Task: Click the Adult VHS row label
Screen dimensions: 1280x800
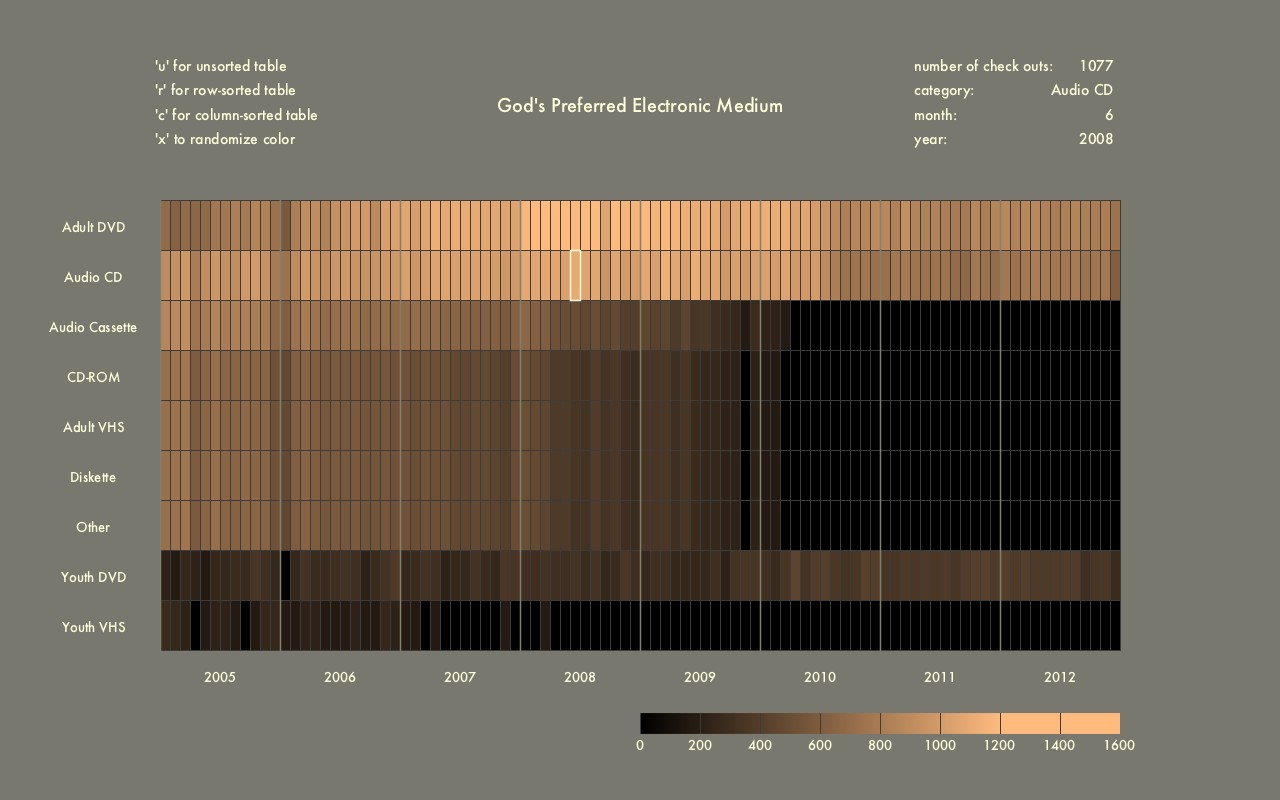Action: pyautogui.click(x=93, y=427)
